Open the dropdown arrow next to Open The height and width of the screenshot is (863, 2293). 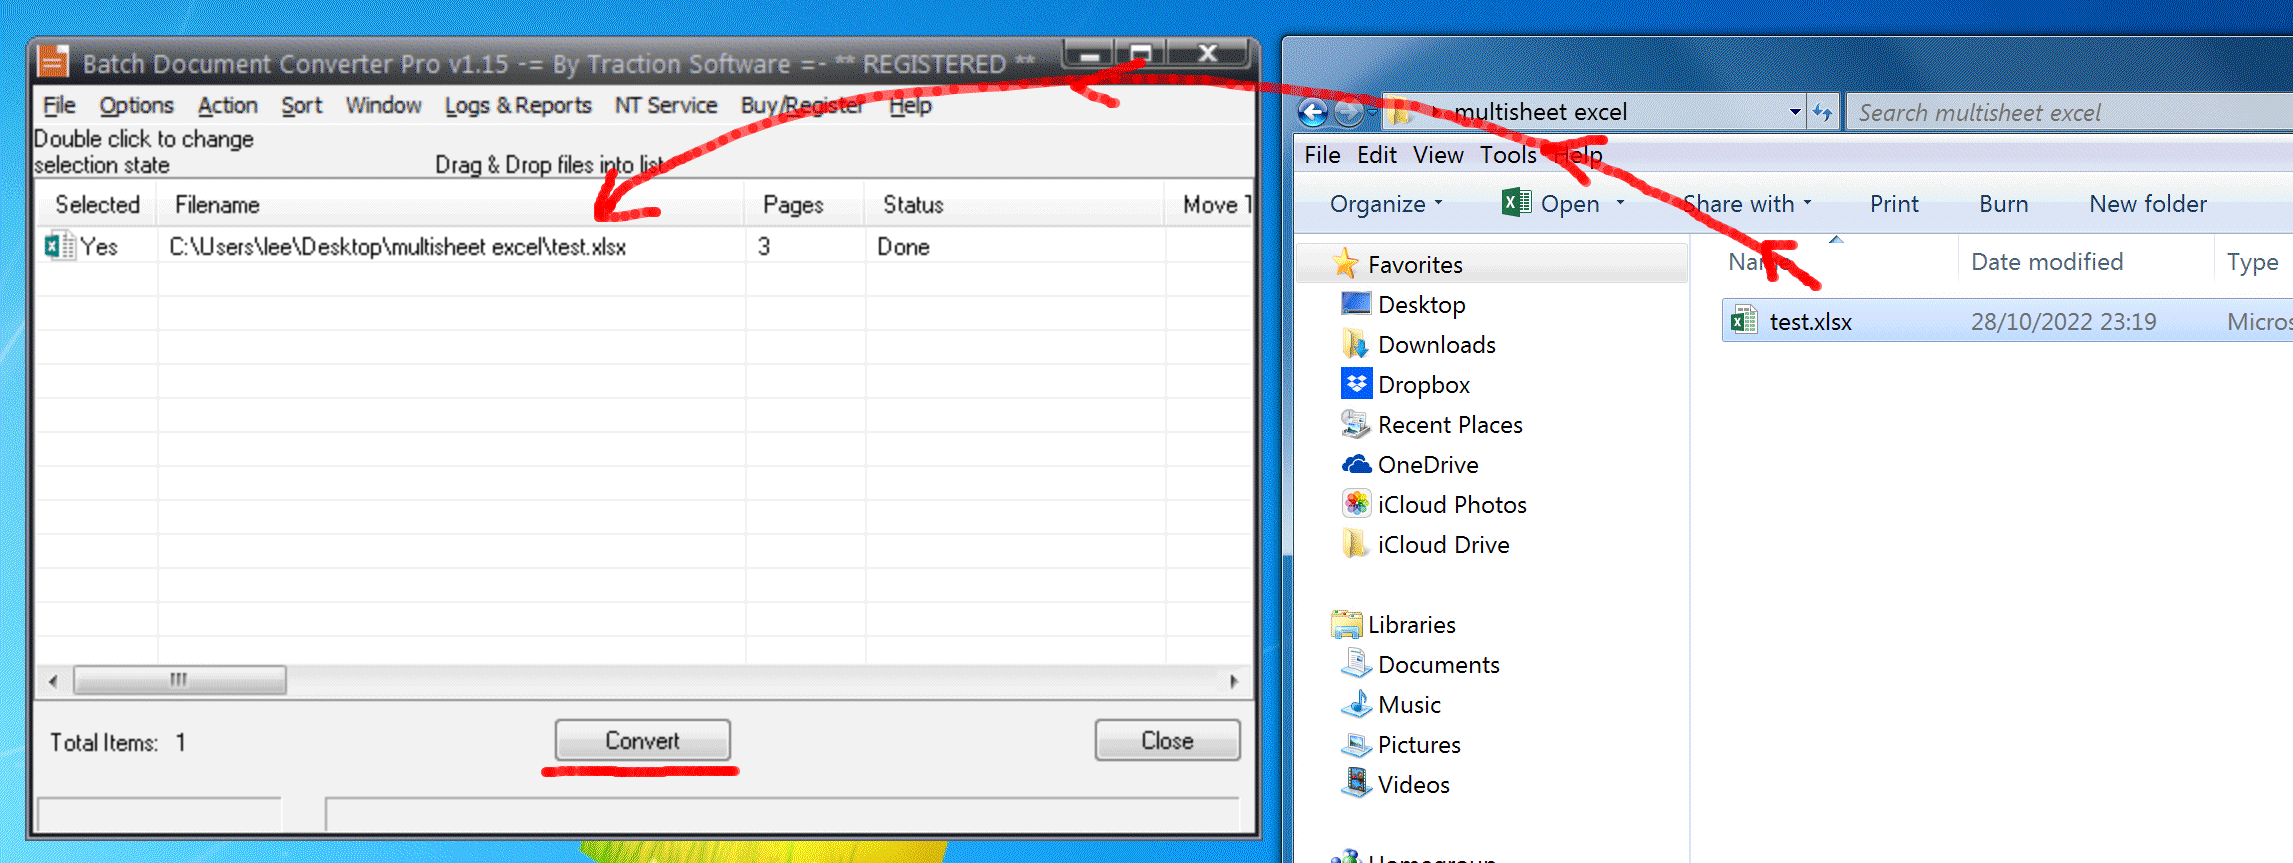click(x=1620, y=204)
